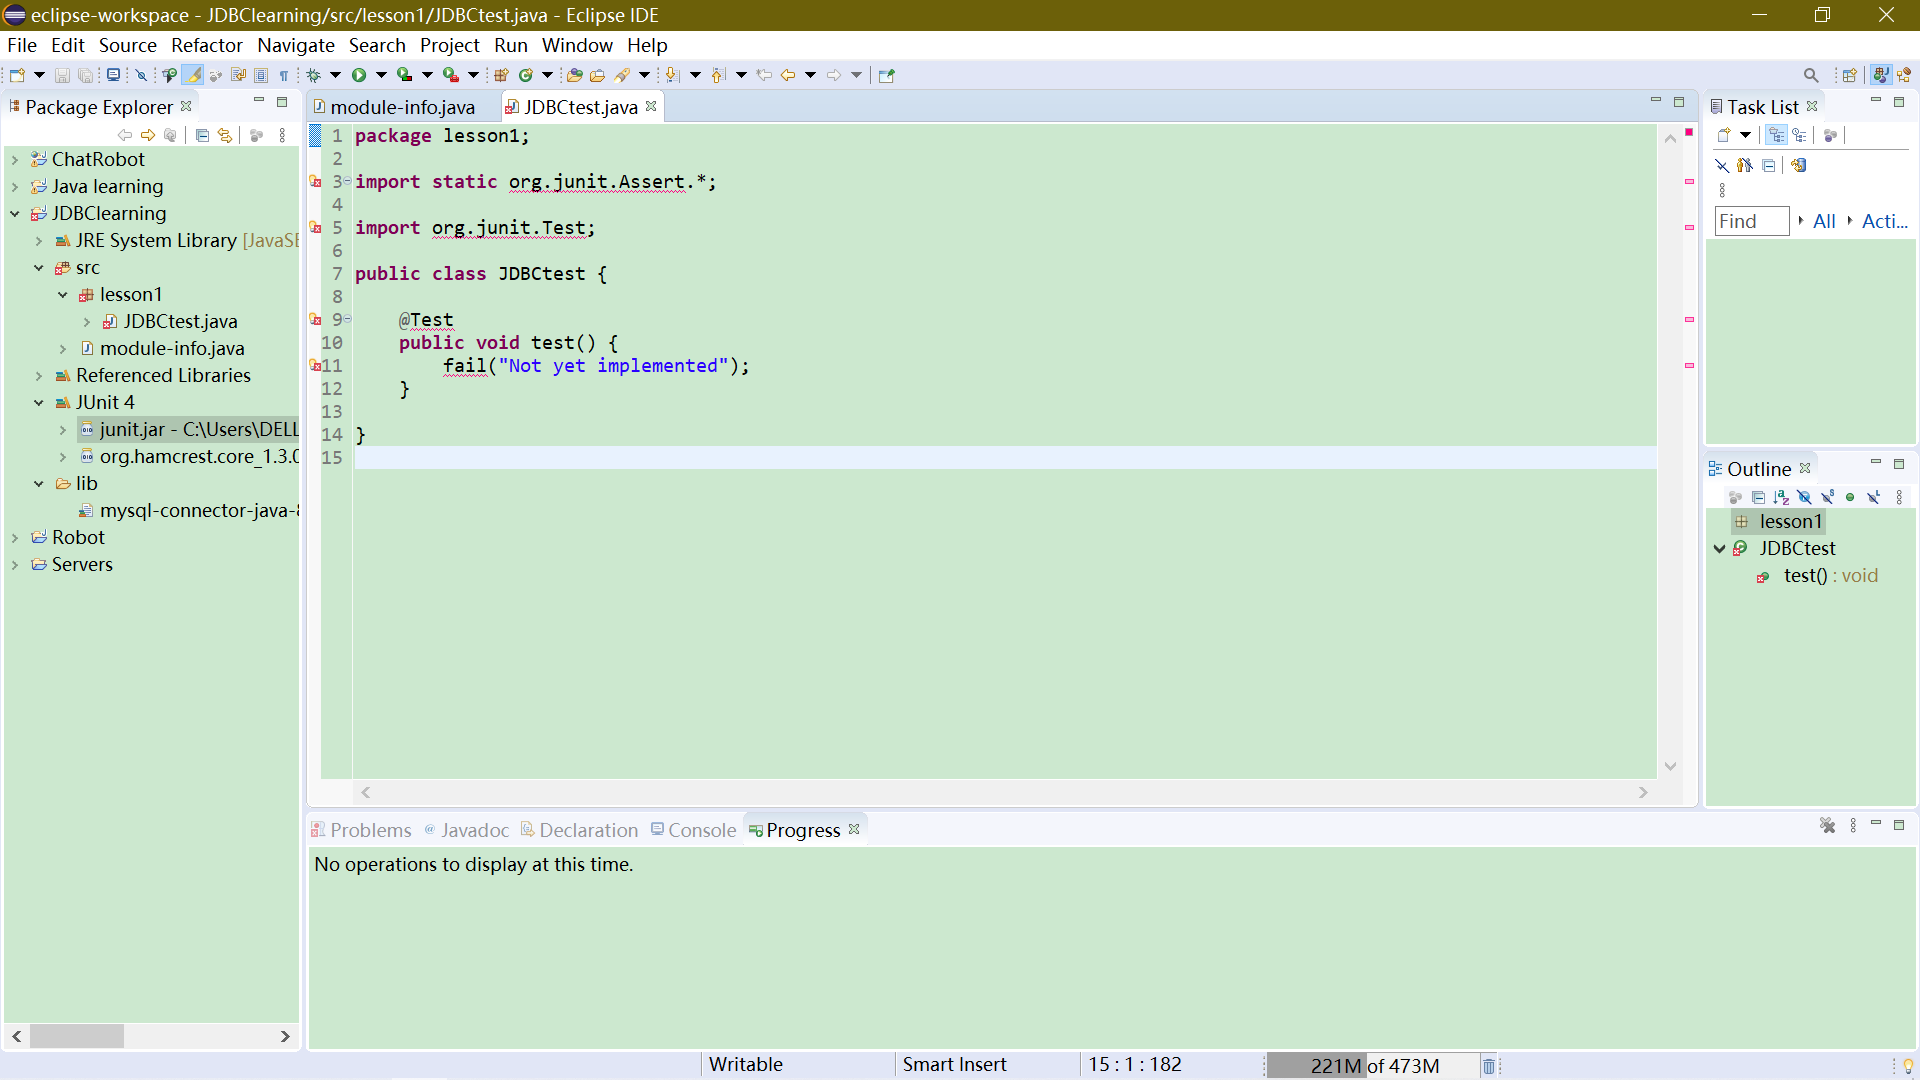Expand JRE System Library node
The width and height of the screenshot is (1920, 1080).
(x=39, y=240)
